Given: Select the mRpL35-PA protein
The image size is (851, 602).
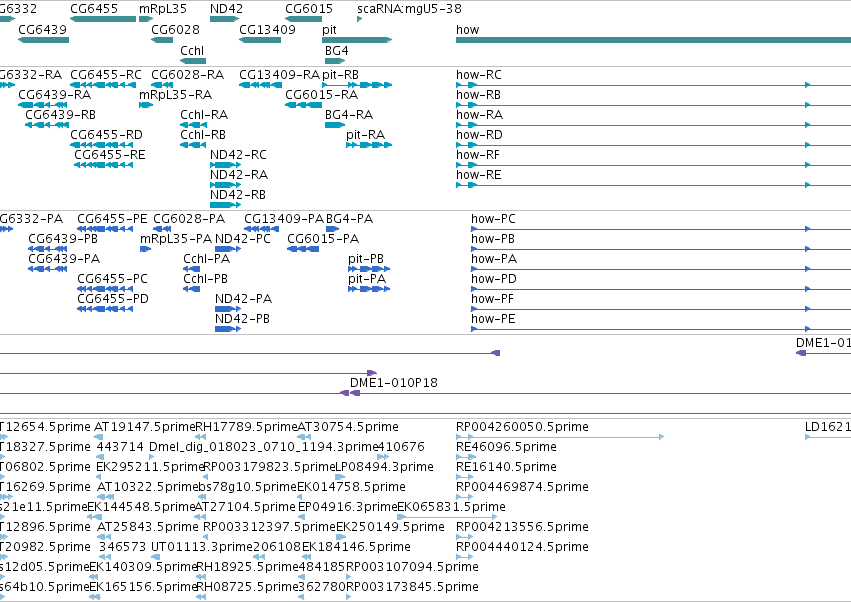Looking at the screenshot, I should [145, 249].
